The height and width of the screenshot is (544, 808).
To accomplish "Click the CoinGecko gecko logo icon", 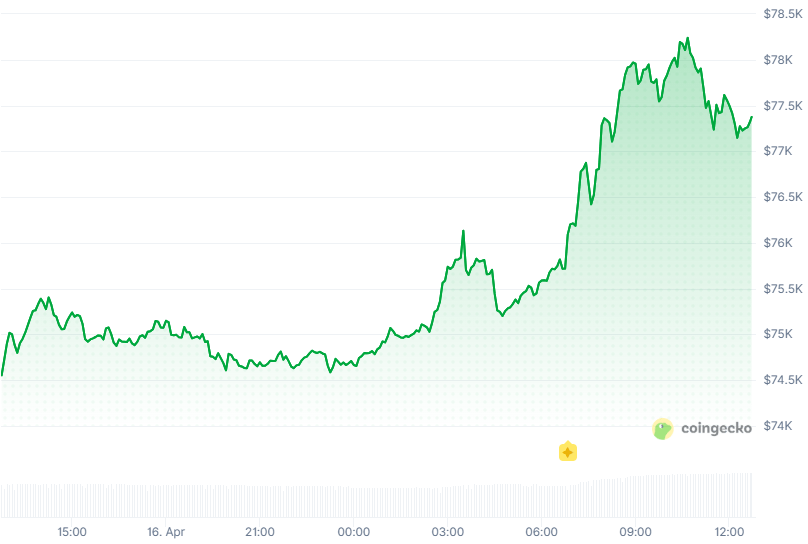I will tap(662, 429).
